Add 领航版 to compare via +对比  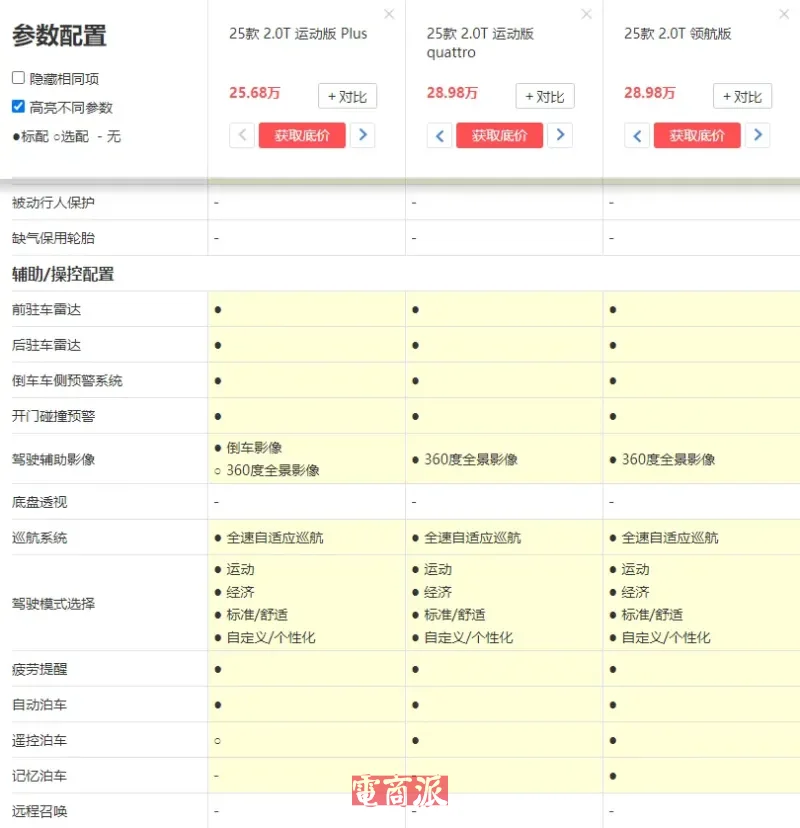(x=742, y=96)
